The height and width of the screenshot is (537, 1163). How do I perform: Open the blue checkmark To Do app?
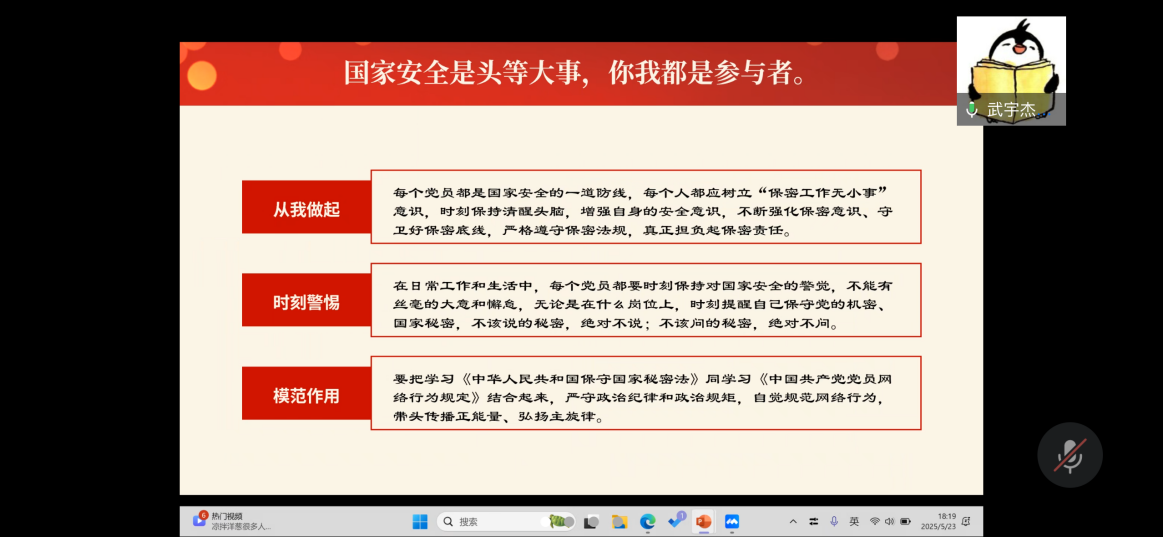point(675,521)
